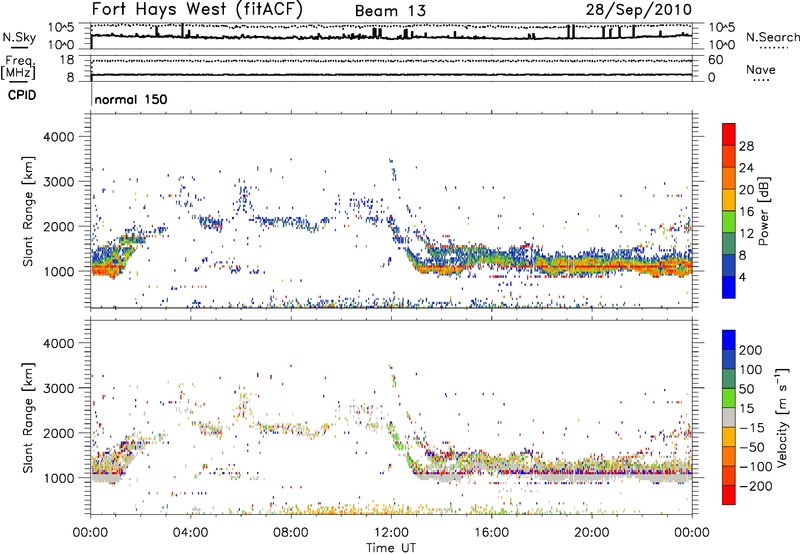Select the 12:00 time tick label
This screenshot has width=800, height=554.
pos(391,533)
